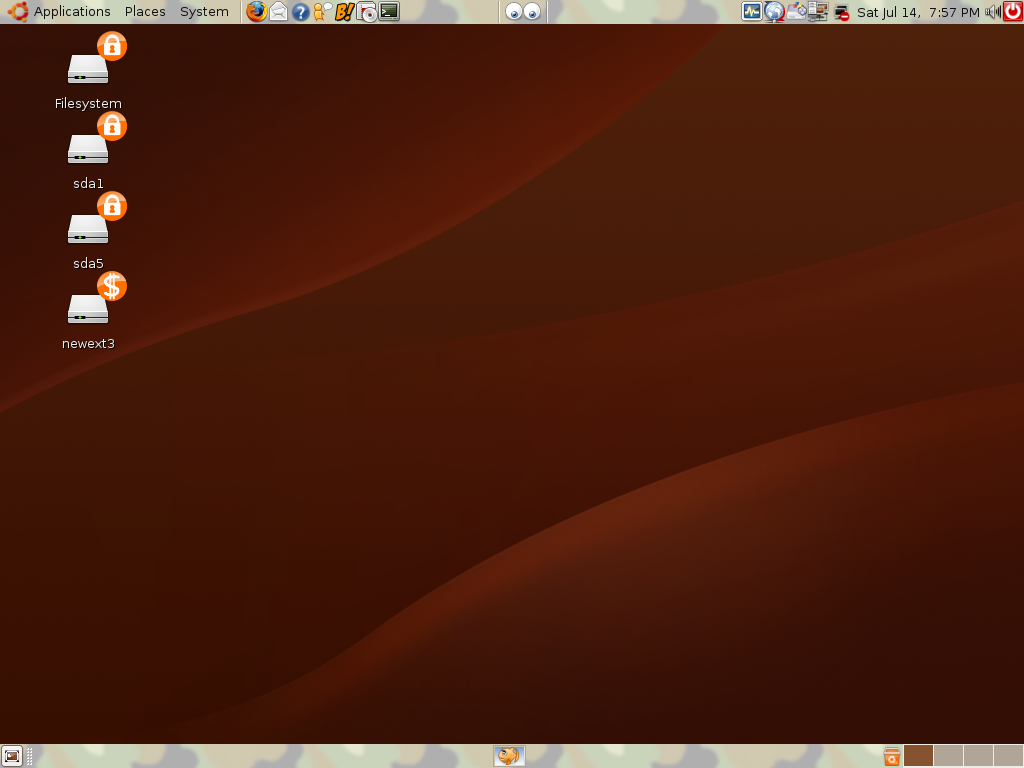Launch Firefox from the top panel
1024x768 pixels.
[x=256, y=12]
